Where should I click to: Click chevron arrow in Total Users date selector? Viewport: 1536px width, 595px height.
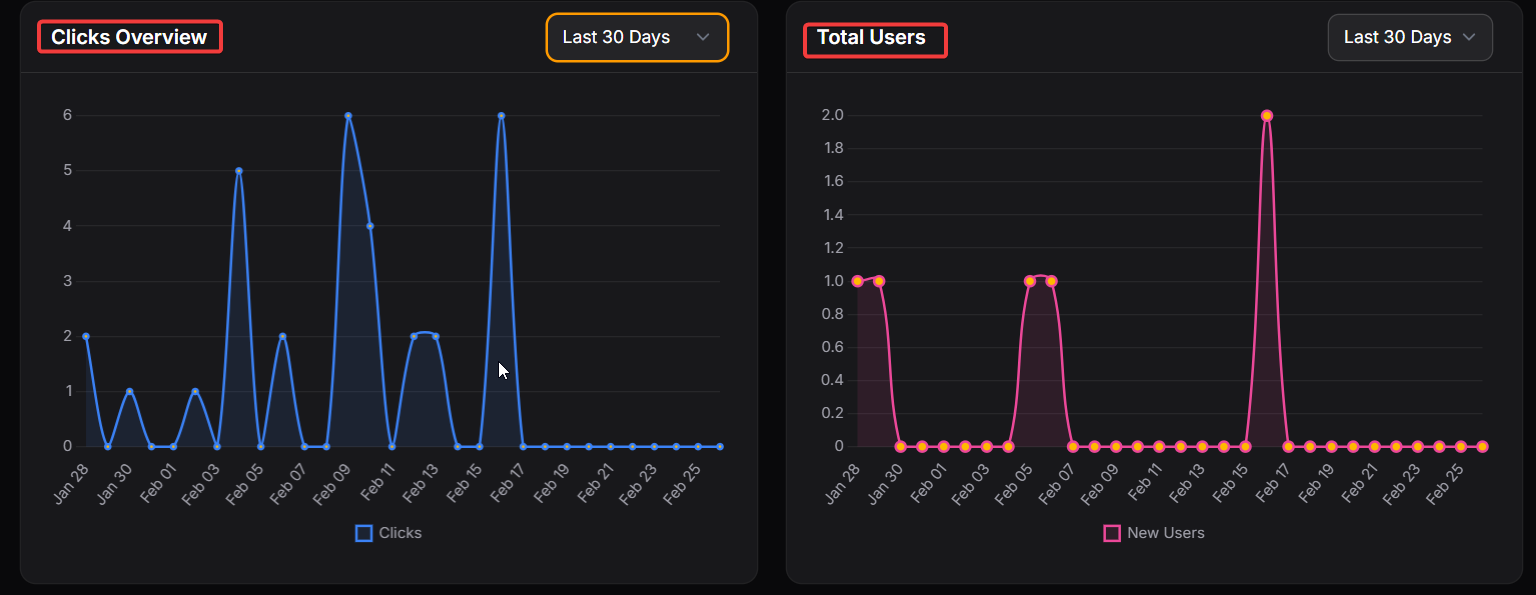coord(1469,38)
